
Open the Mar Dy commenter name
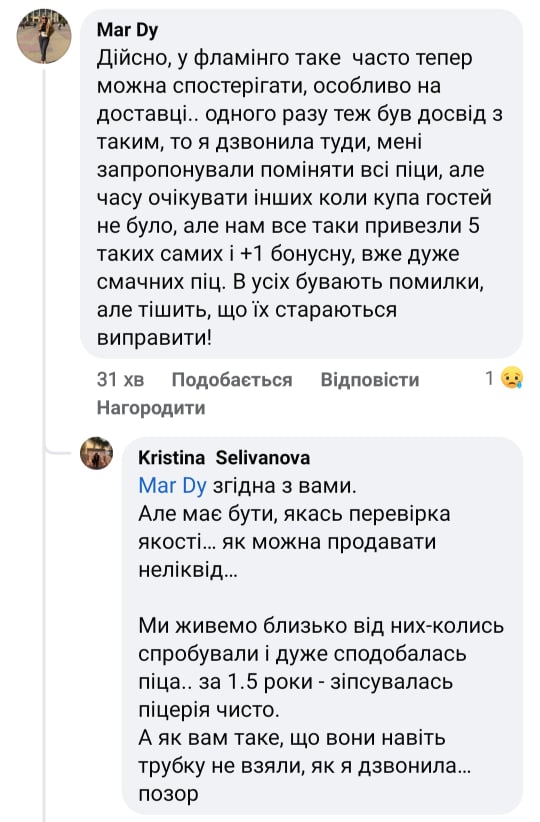[127, 30]
